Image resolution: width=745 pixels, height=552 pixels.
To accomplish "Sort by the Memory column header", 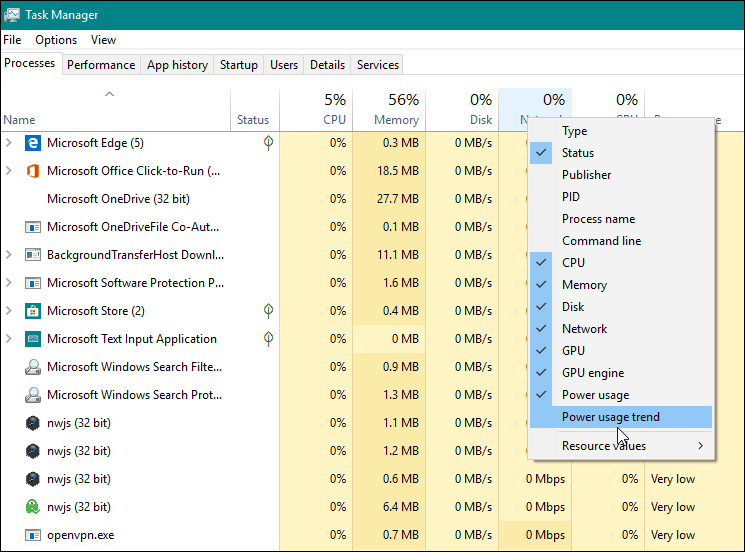I will coord(389,110).
